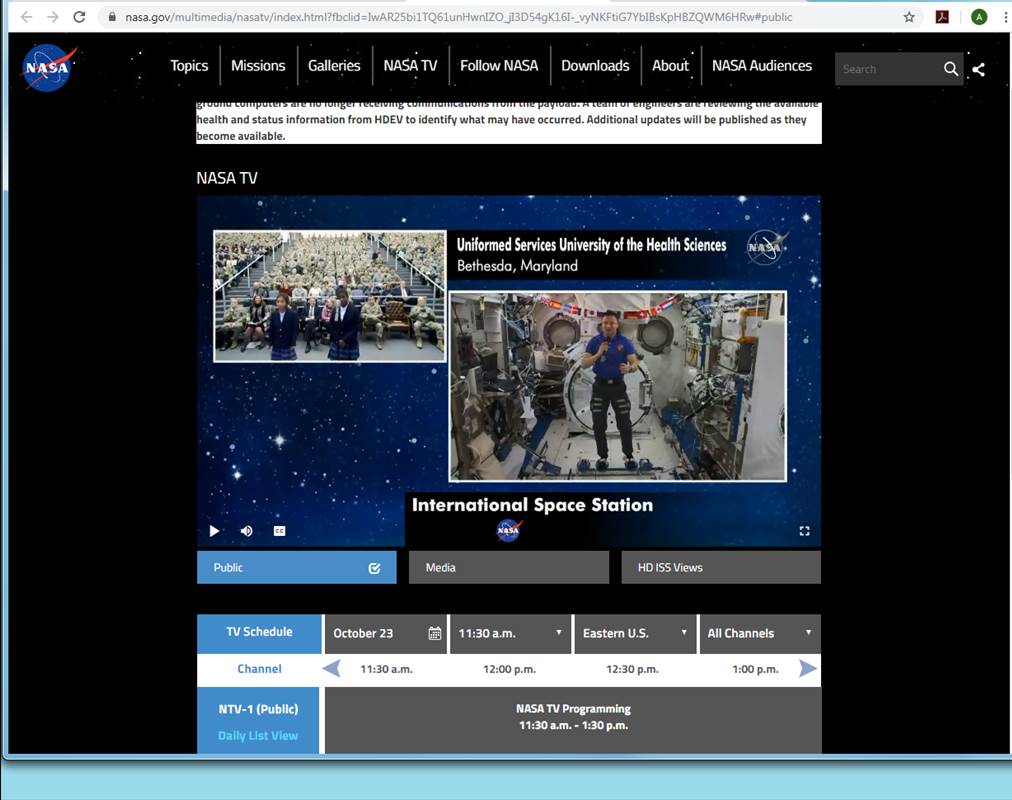Open the share icon in the header
The height and width of the screenshot is (800, 1012).
(x=978, y=69)
